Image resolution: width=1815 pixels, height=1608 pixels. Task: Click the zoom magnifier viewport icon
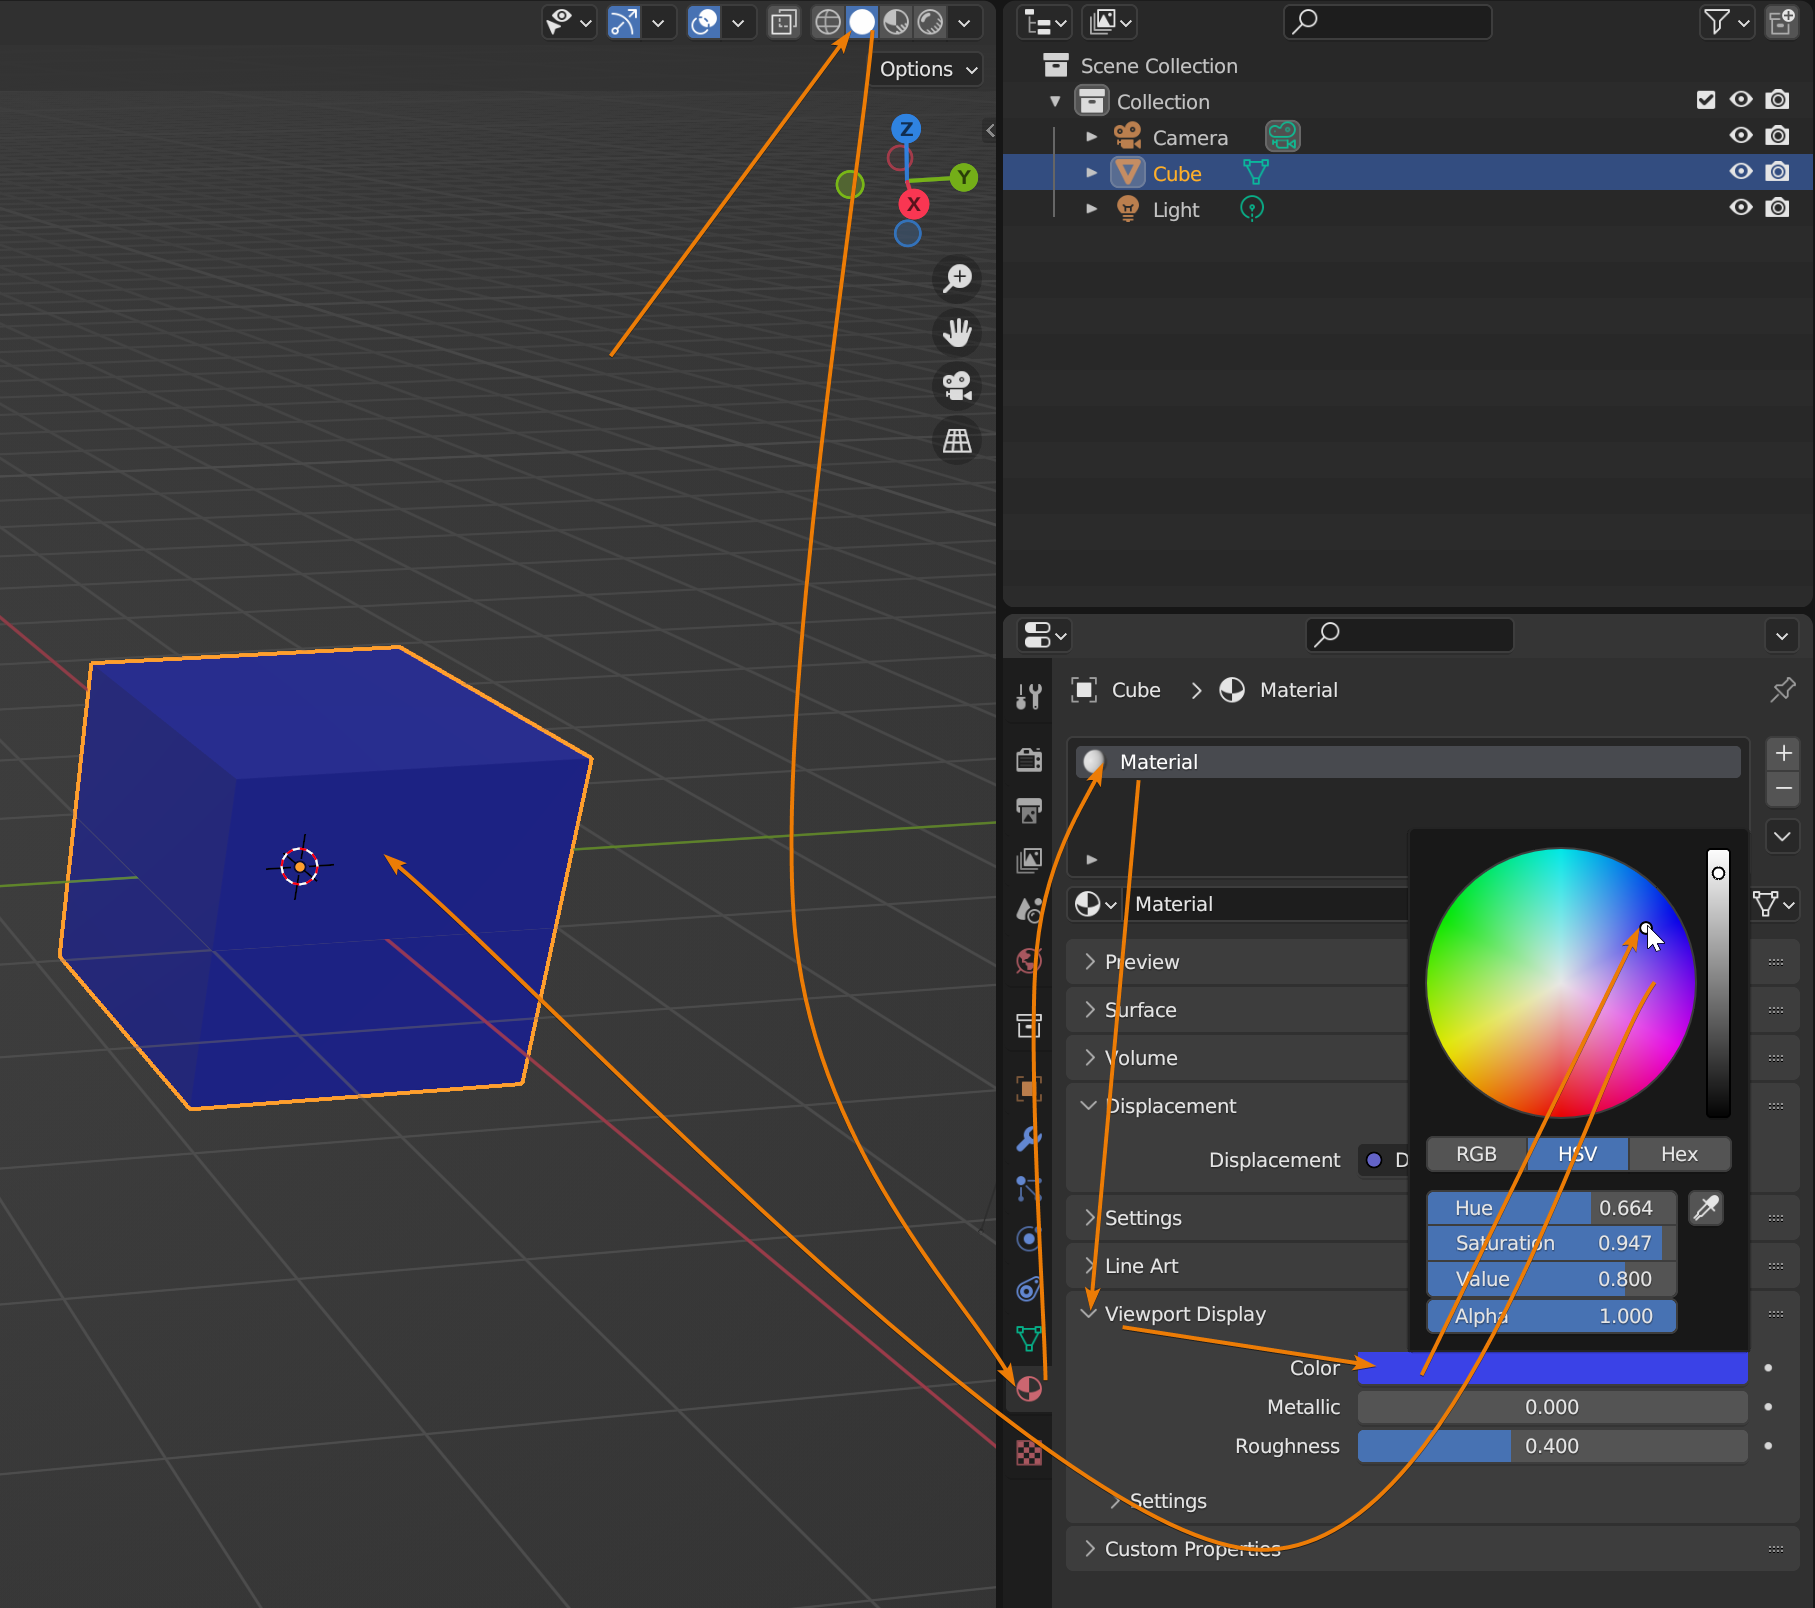(x=957, y=278)
